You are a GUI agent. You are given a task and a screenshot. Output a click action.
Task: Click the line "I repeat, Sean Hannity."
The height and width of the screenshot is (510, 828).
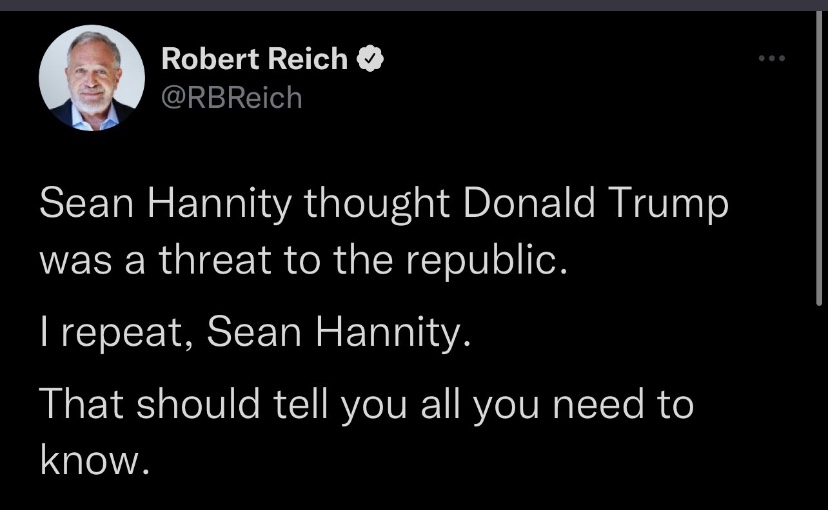[x=254, y=333]
